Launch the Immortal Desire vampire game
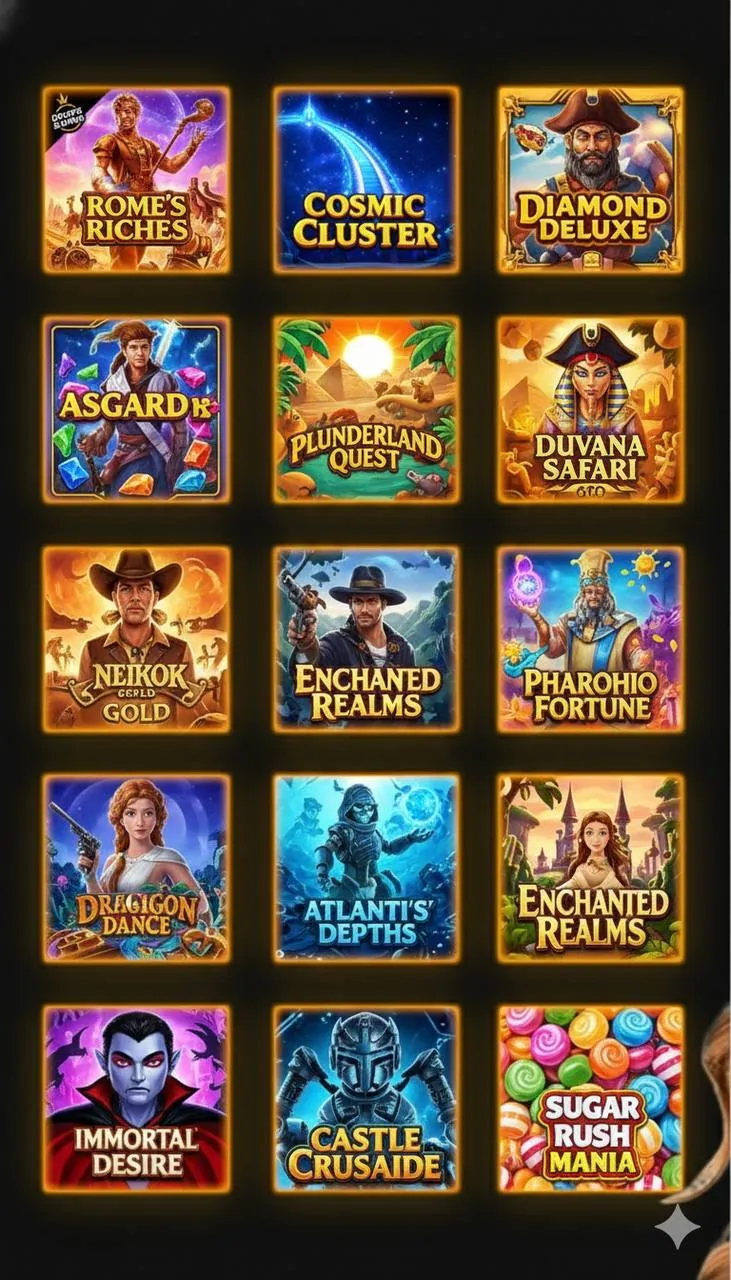 (136, 1098)
